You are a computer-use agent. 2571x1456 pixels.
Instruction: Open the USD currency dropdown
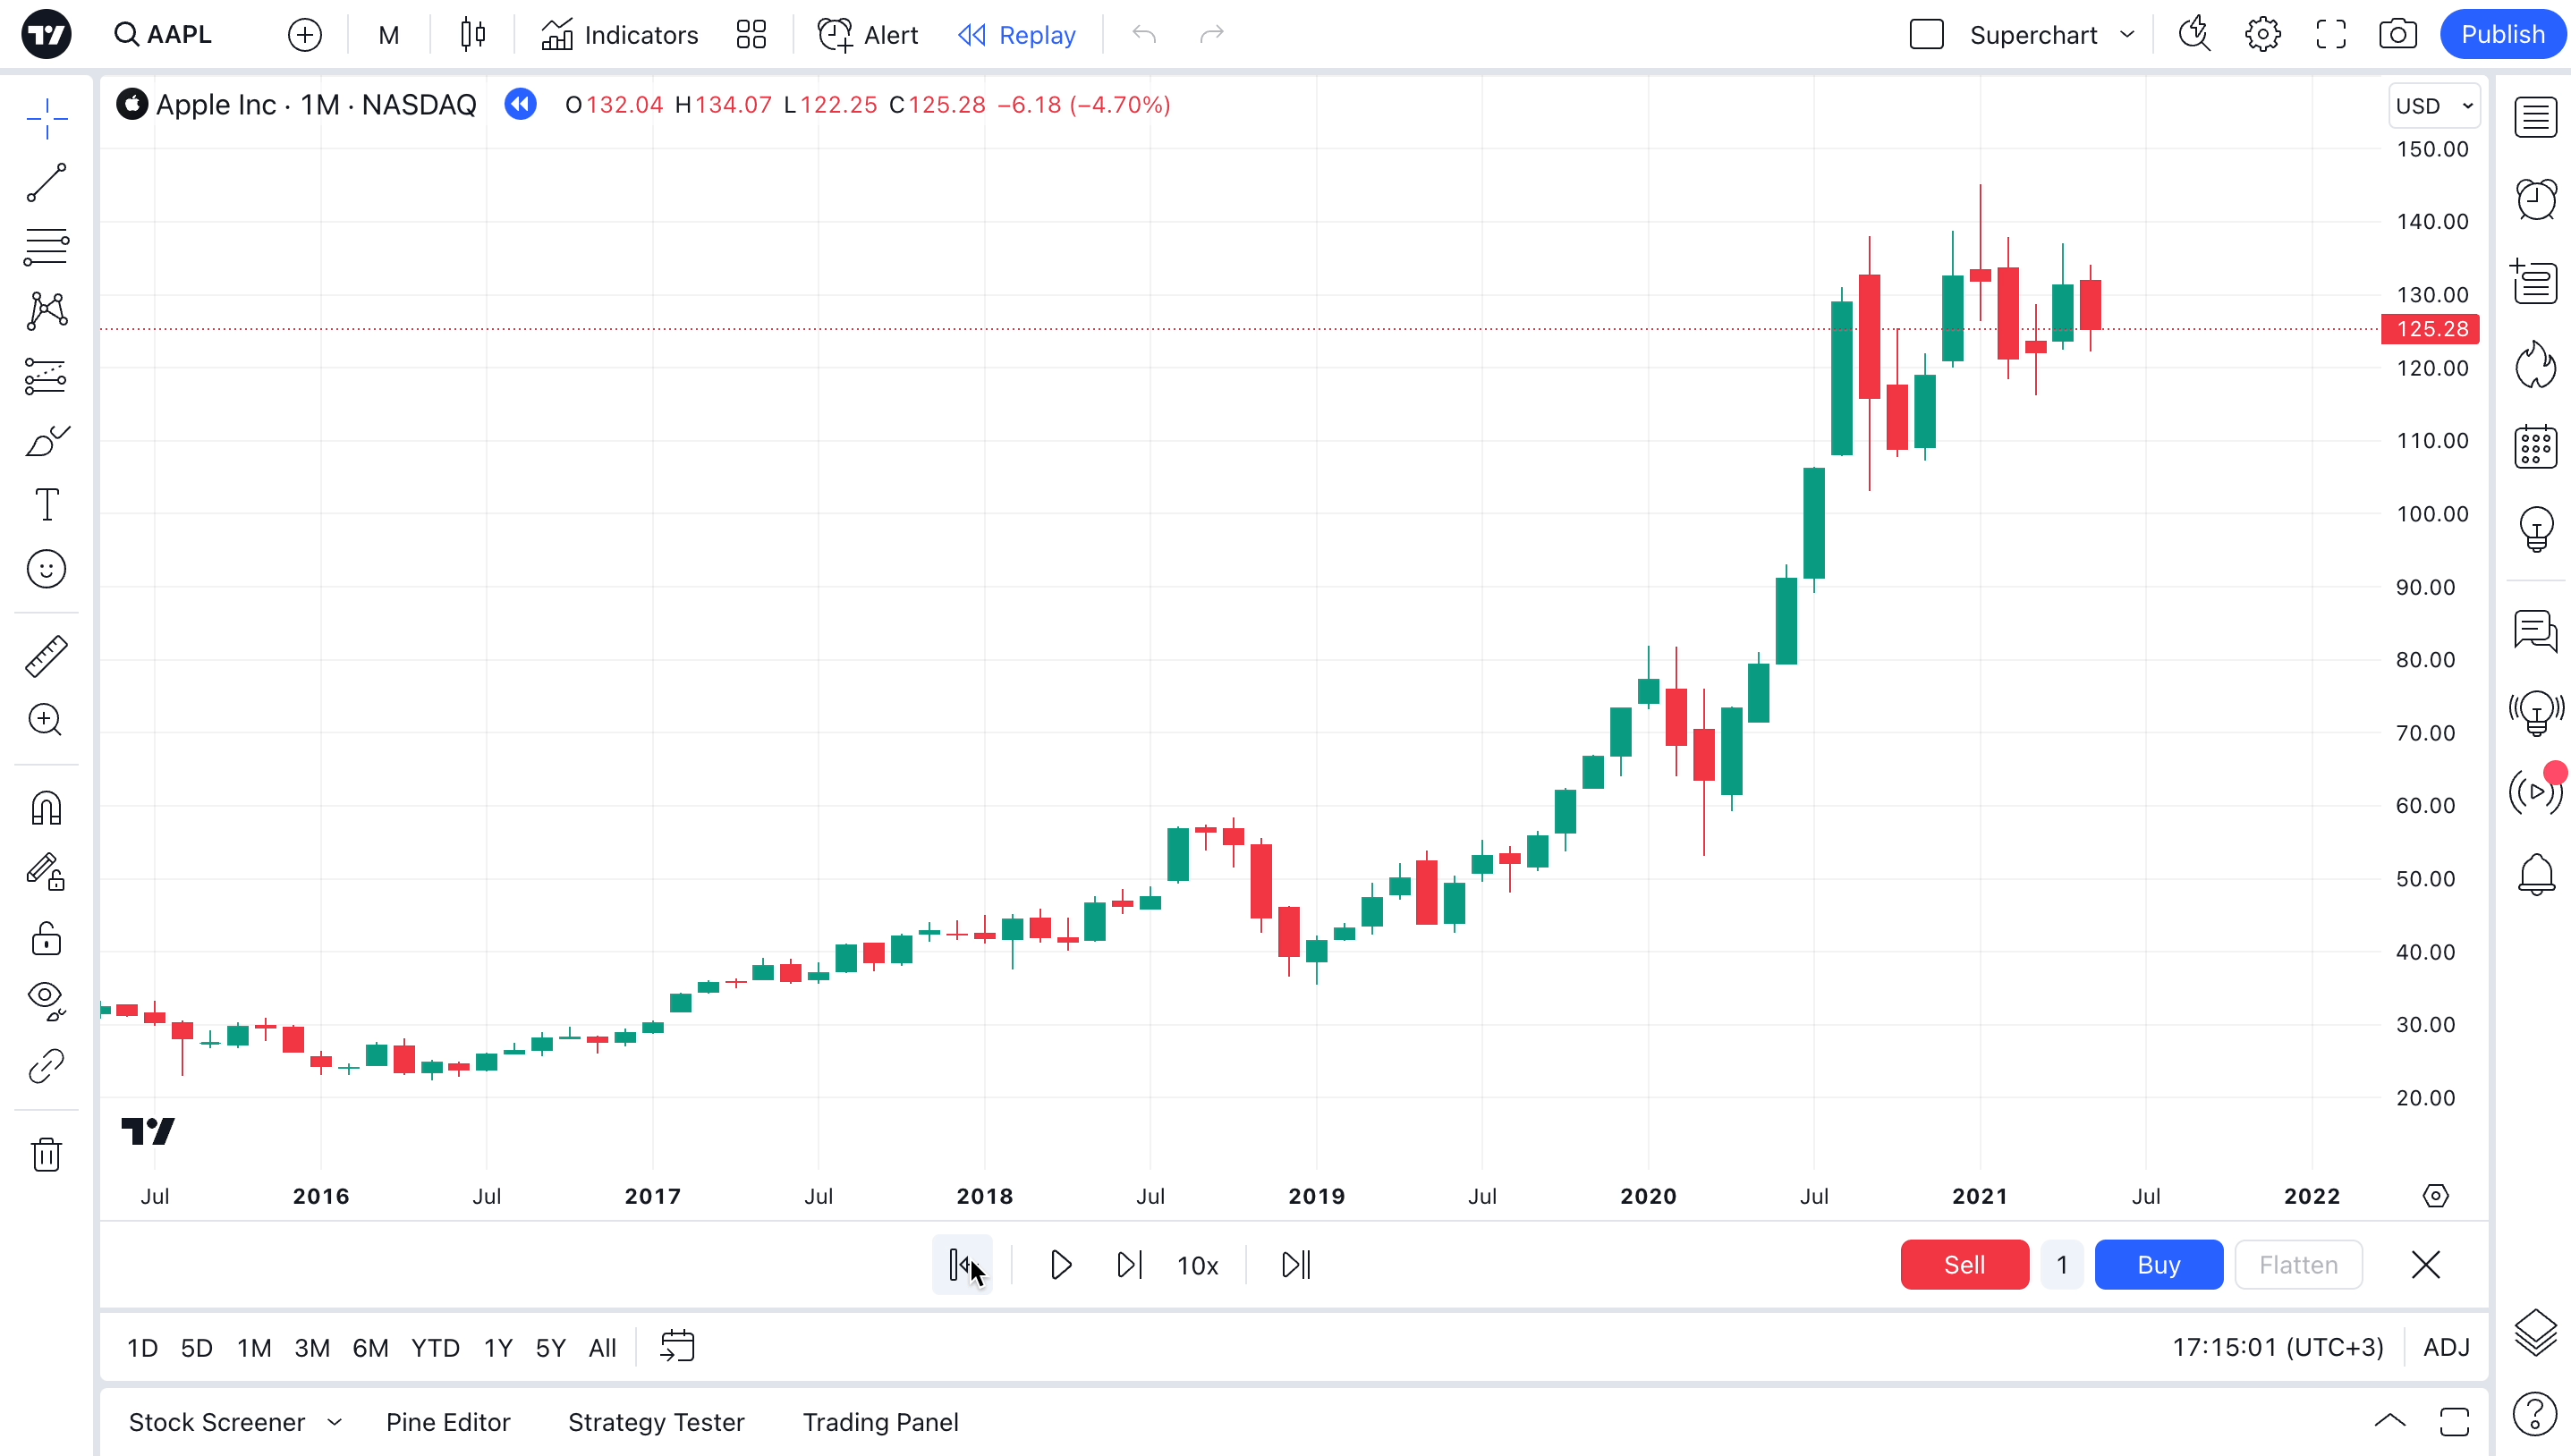[2434, 106]
